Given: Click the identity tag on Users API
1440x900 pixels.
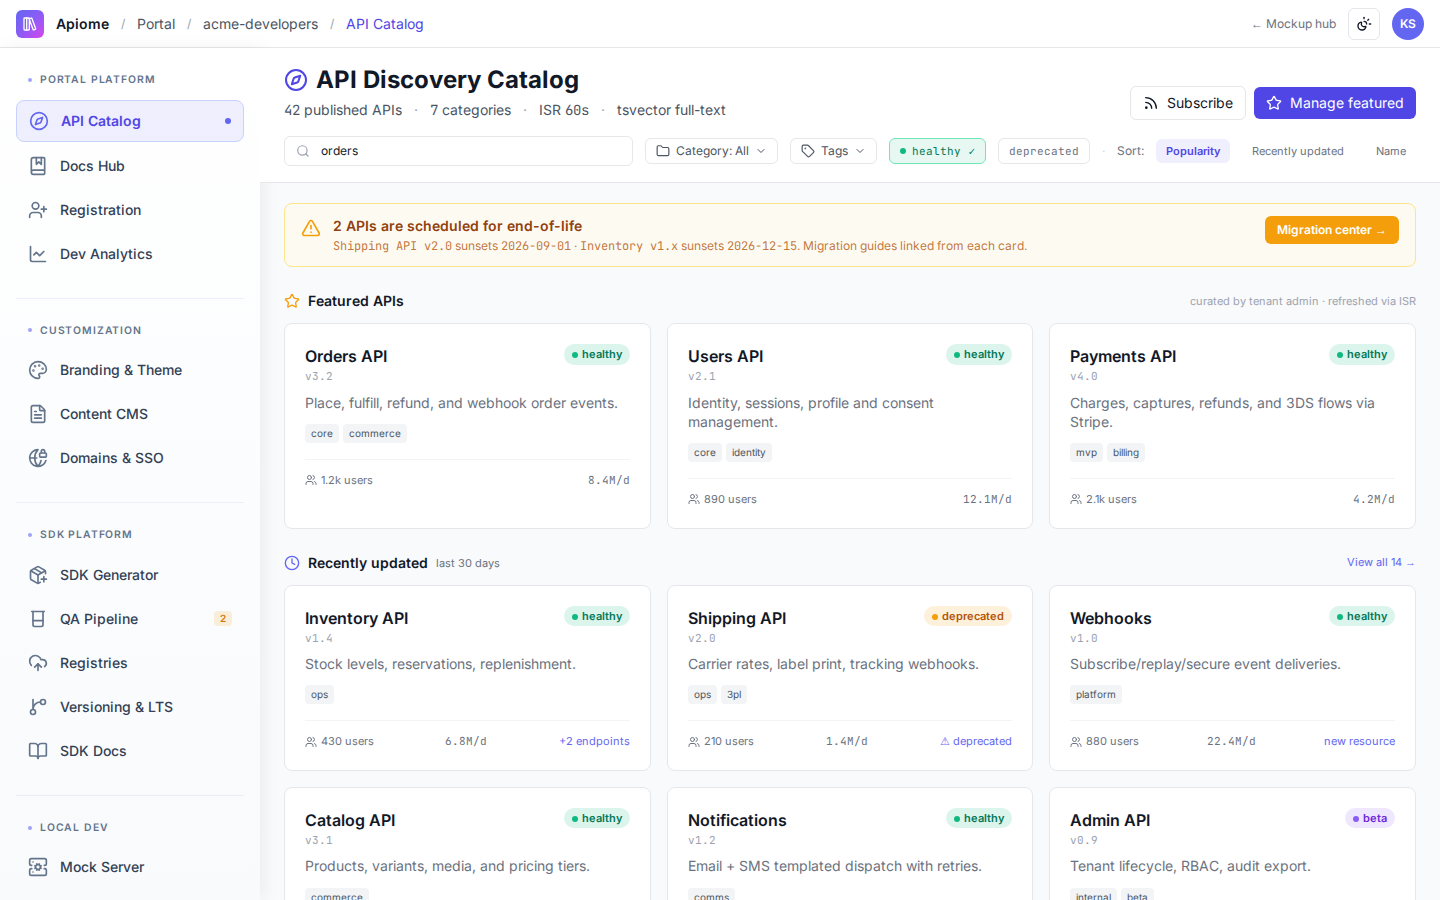Looking at the screenshot, I should tap(748, 453).
